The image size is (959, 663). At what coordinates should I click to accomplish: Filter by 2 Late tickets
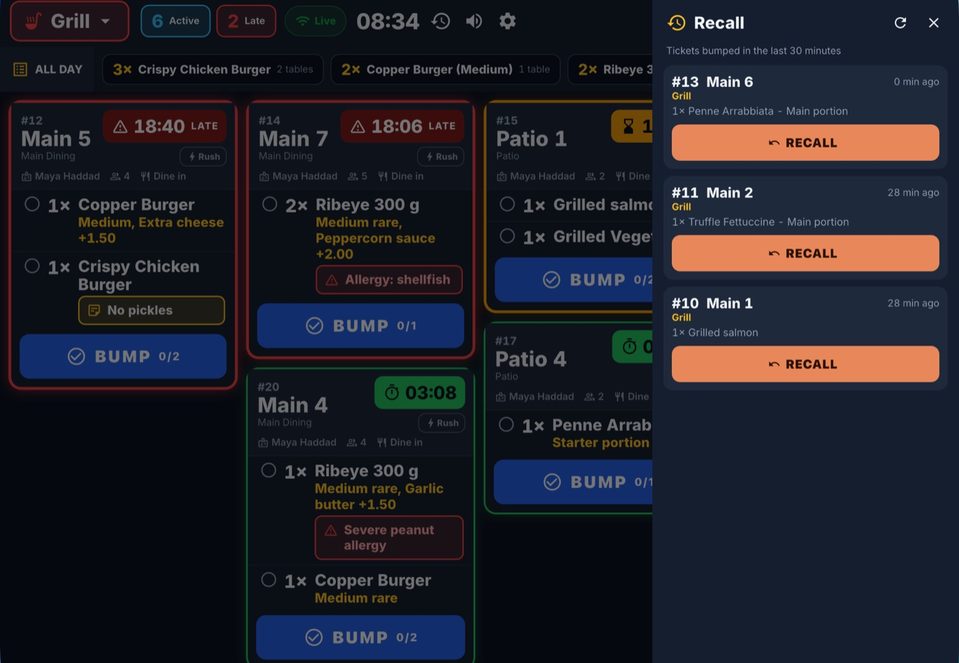[x=246, y=21]
